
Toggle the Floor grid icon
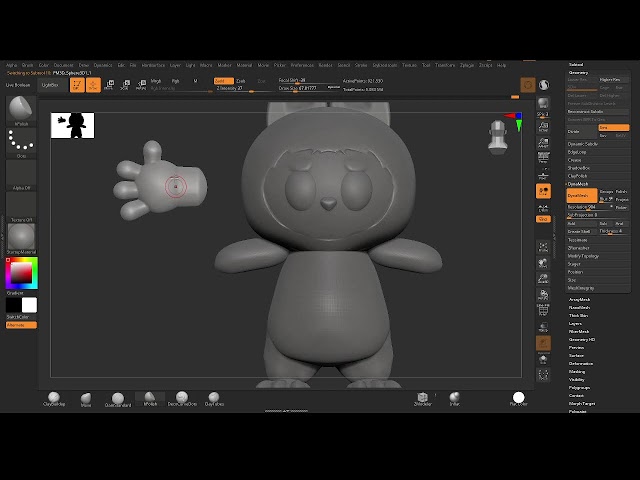[543, 174]
